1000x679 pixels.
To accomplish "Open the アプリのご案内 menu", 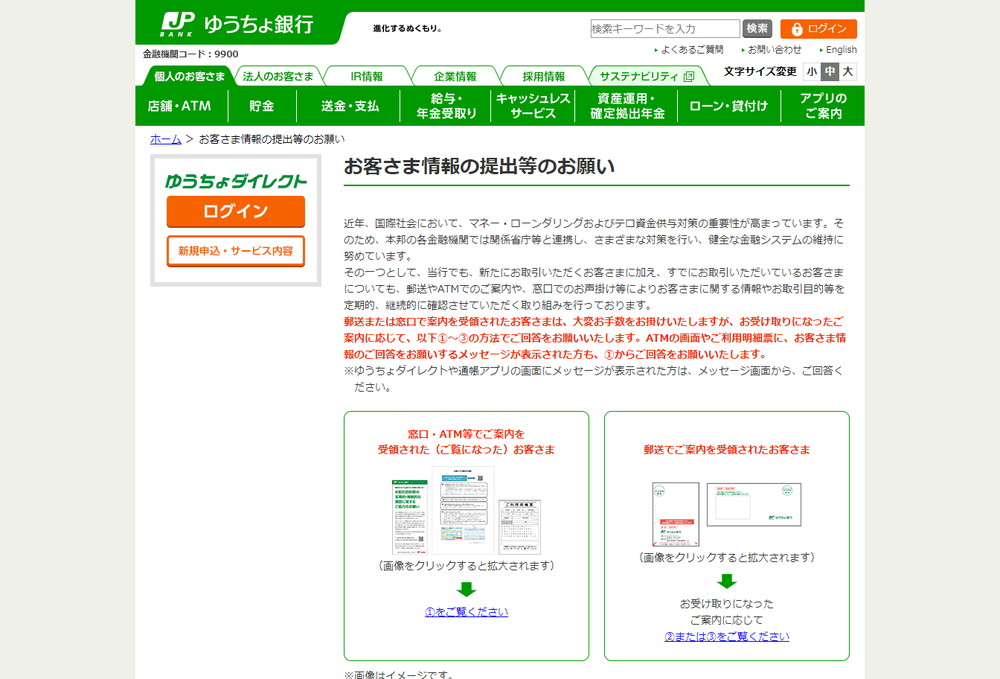I will 823,106.
